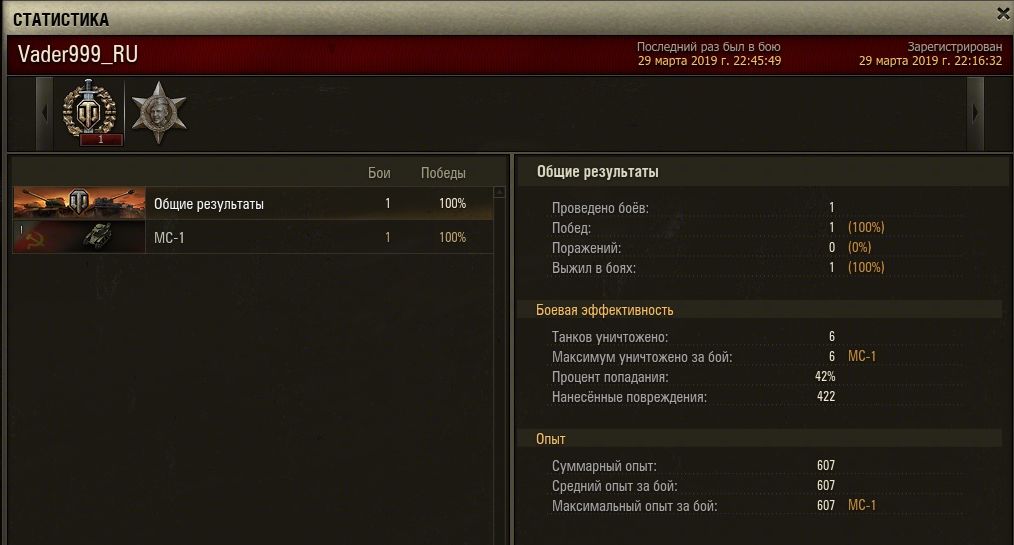Click the Боевая эффективность section header
Image resolution: width=1014 pixels, height=545 pixels.
605,310
